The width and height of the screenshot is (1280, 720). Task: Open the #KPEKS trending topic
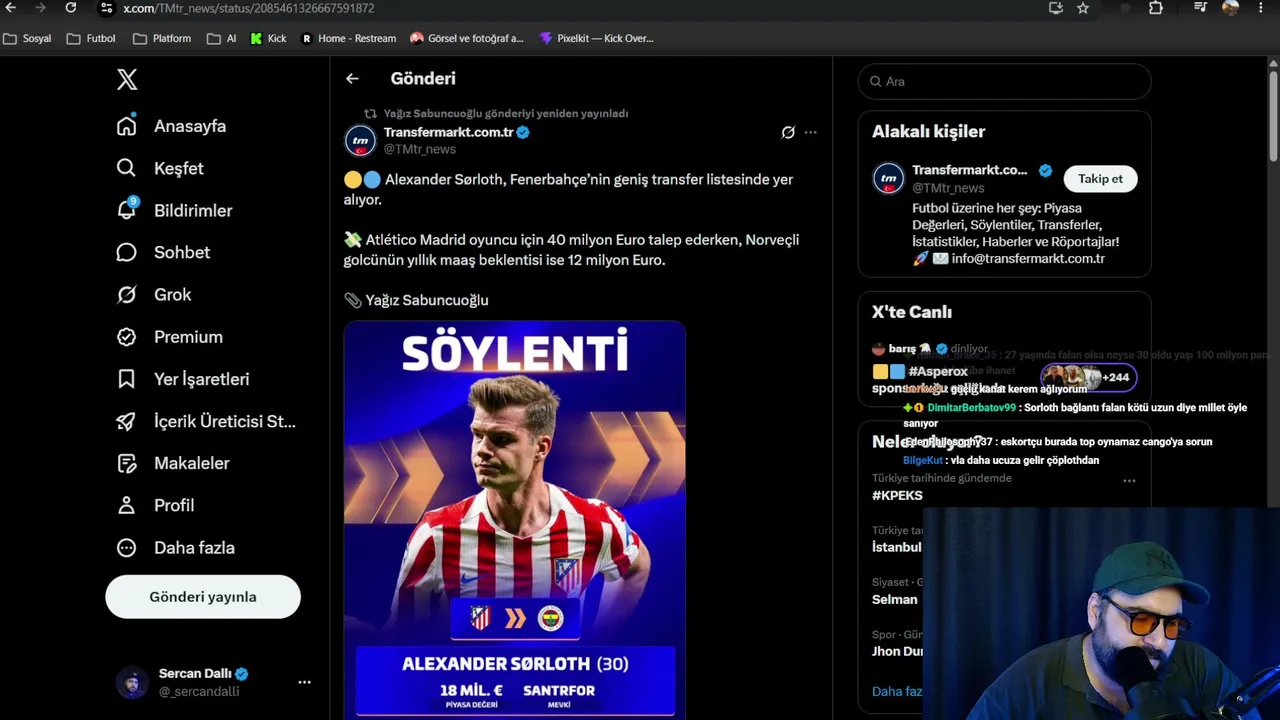pos(897,495)
